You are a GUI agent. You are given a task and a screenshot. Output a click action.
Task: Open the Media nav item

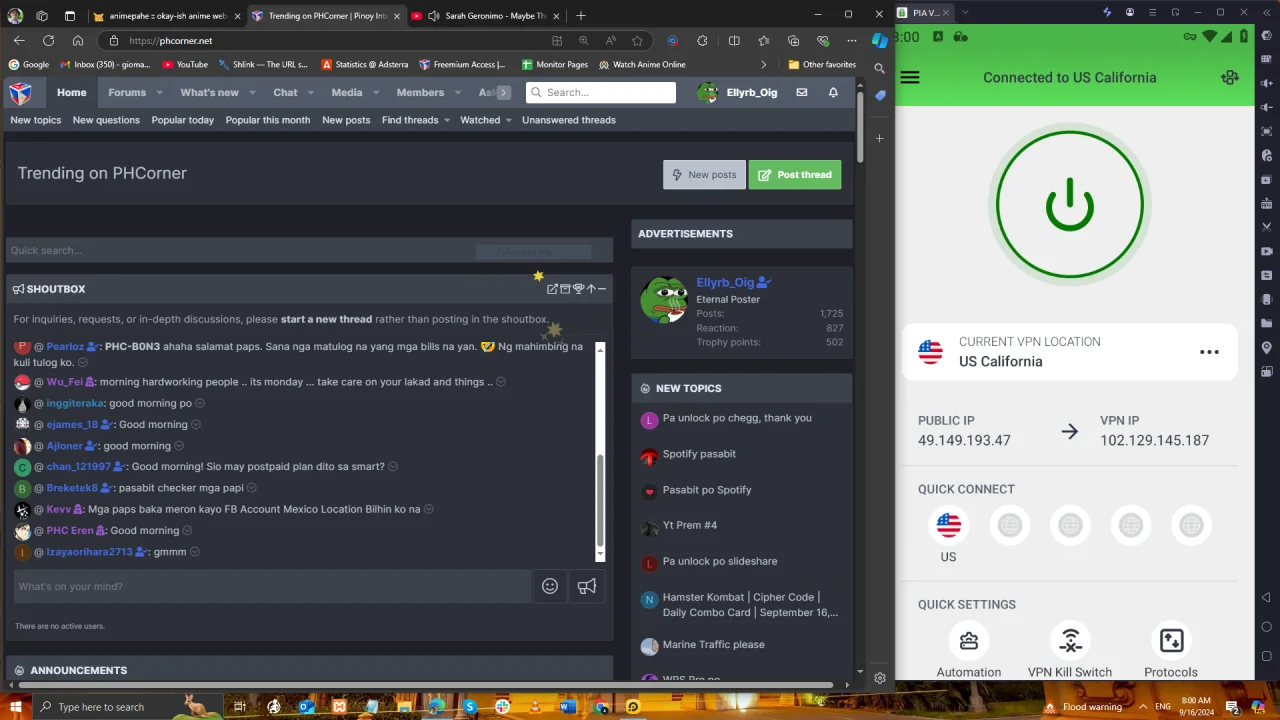pyautogui.click(x=347, y=92)
